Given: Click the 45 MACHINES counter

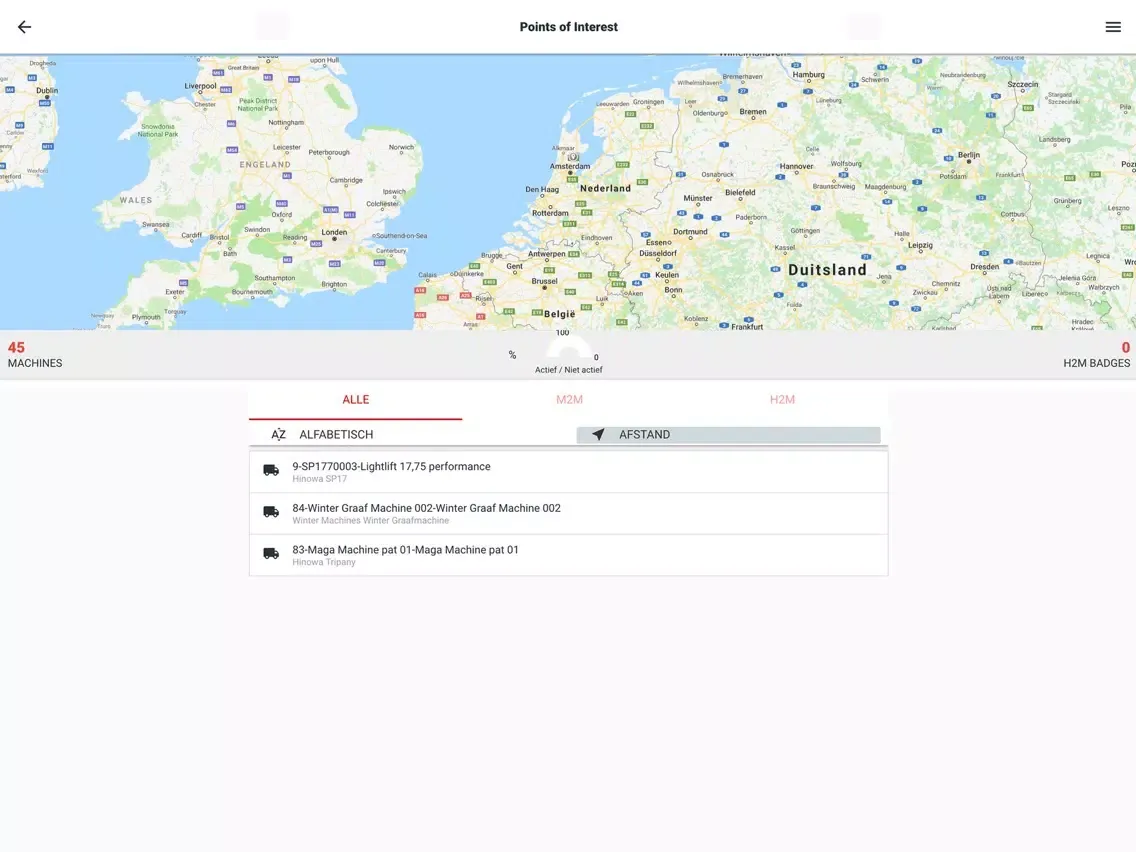Looking at the screenshot, I should pyautogui.click(x=35, y=355).
